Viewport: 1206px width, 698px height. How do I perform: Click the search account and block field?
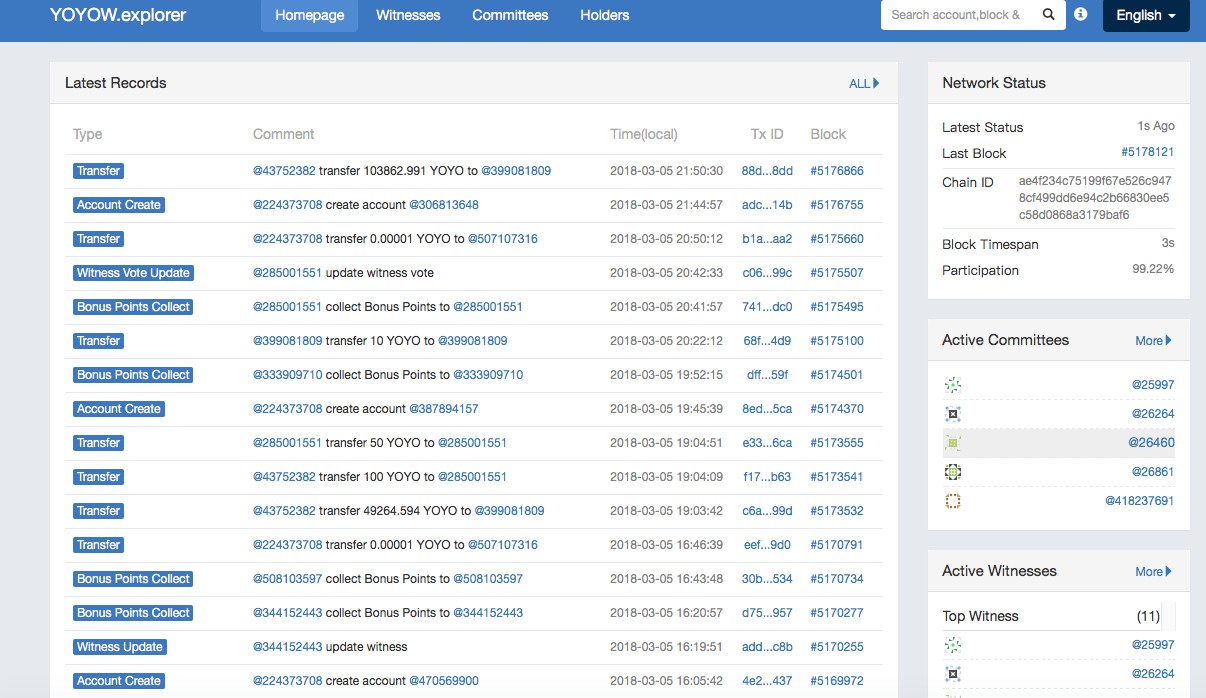pos(956,15)
